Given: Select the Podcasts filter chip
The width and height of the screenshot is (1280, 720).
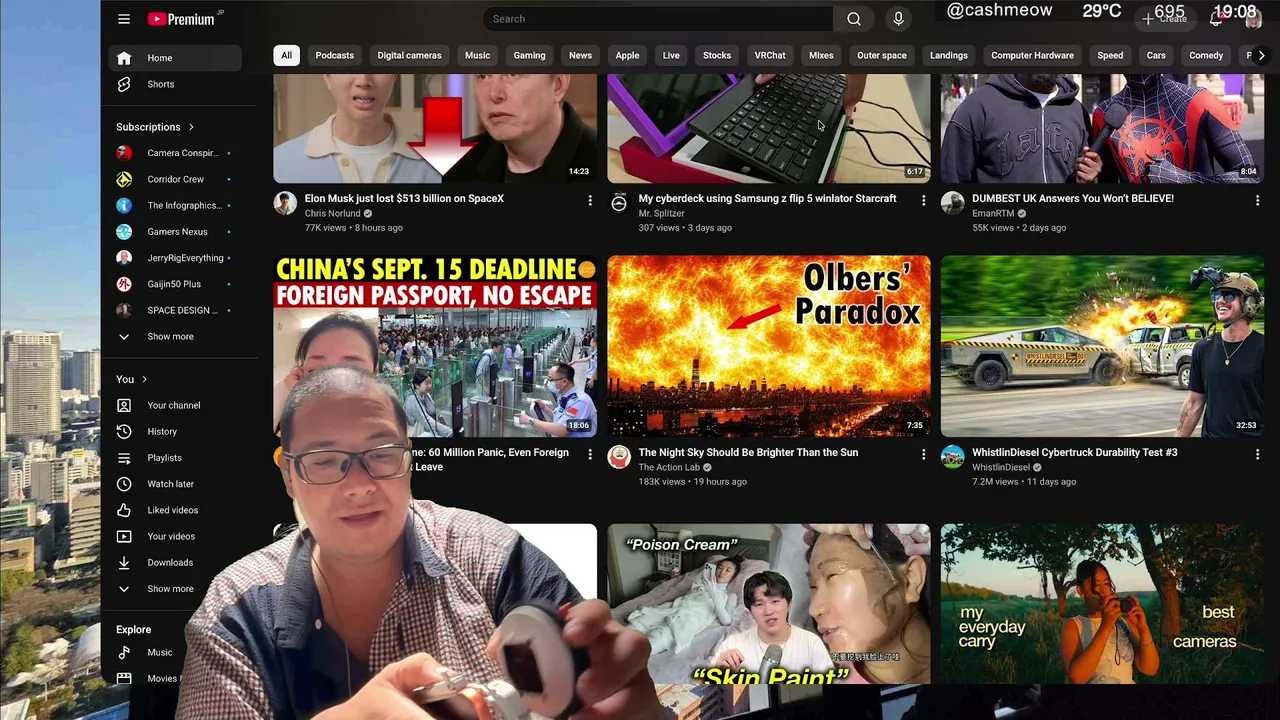Looking at the screenshot, I should pos(335,55).
